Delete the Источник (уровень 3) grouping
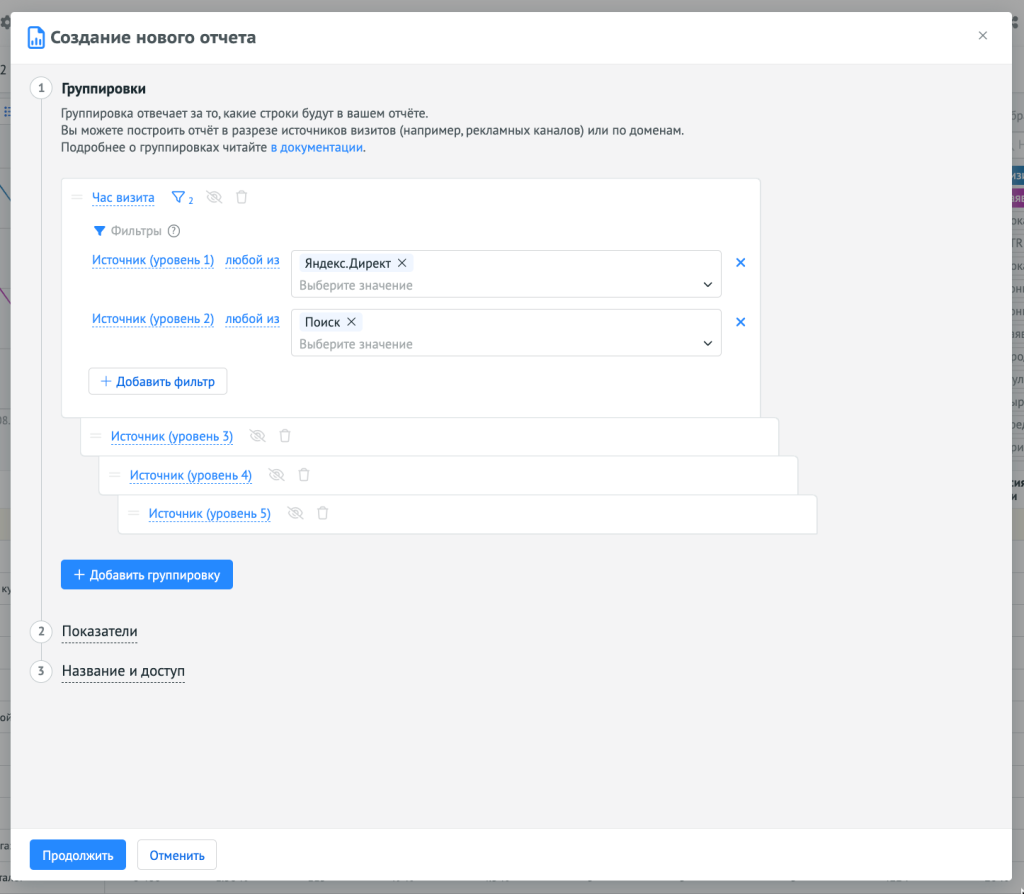The image size is (1024, 894). [x=285, y=436]
